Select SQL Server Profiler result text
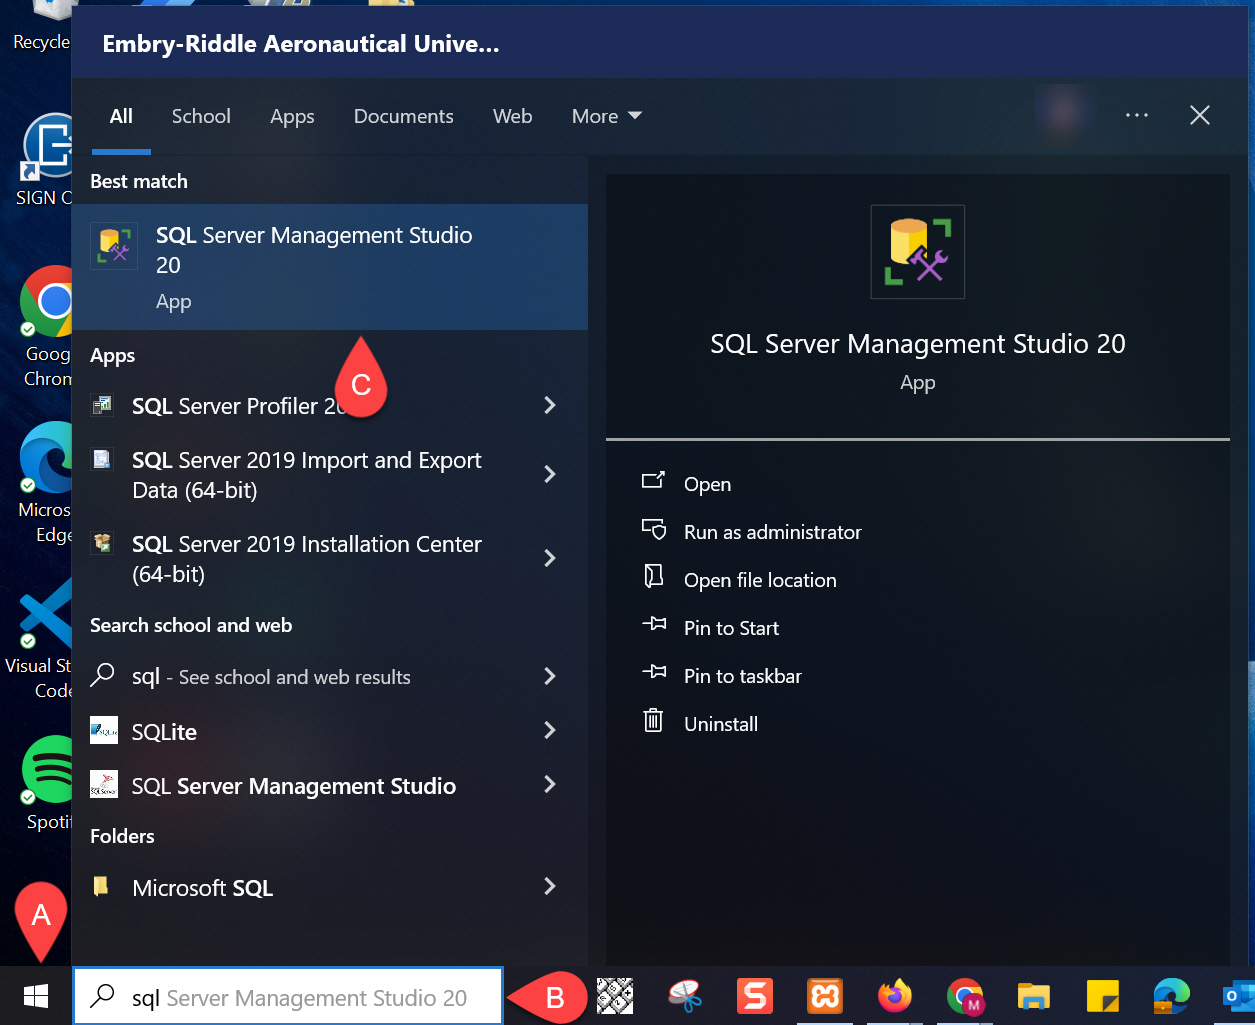1255x1025 pixels. (x=238, y=406)
